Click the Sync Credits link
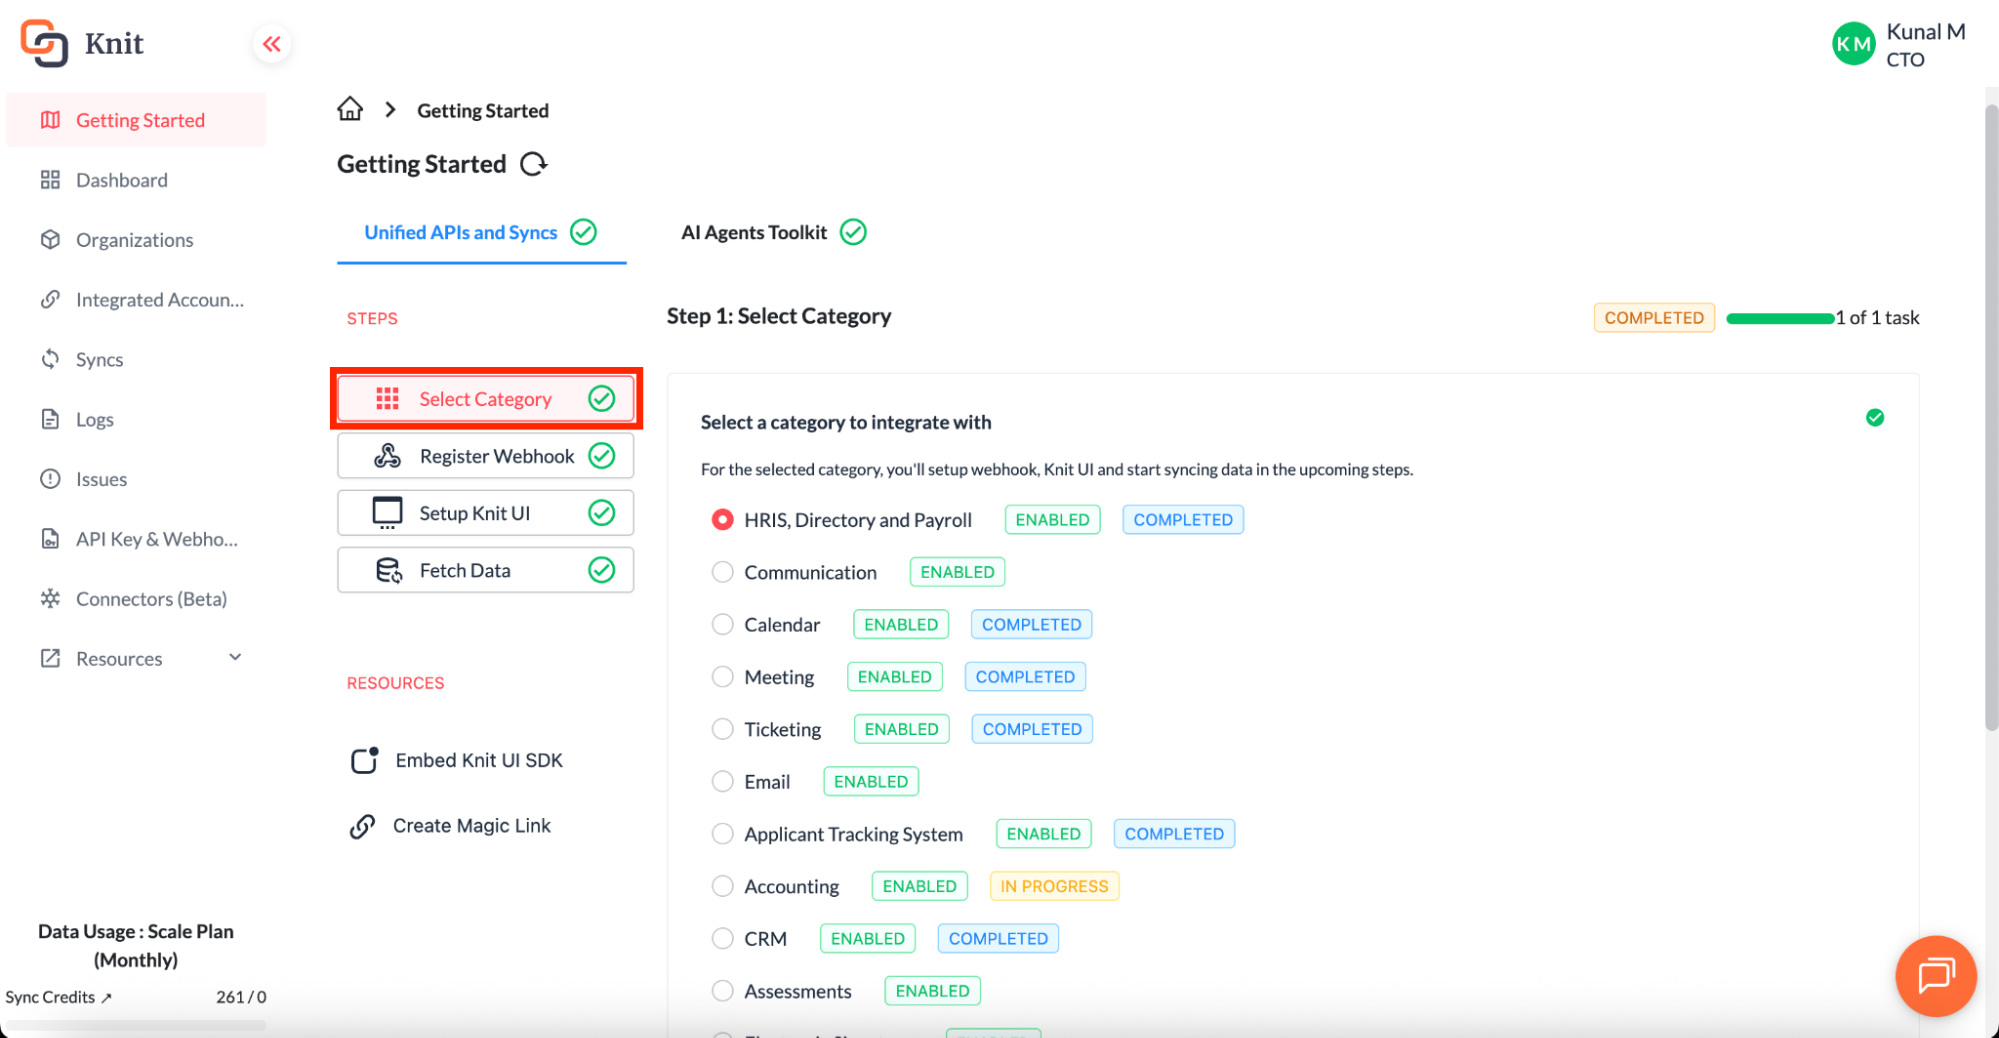This screenshot has height=1038, width=1999. click(58, 997)
